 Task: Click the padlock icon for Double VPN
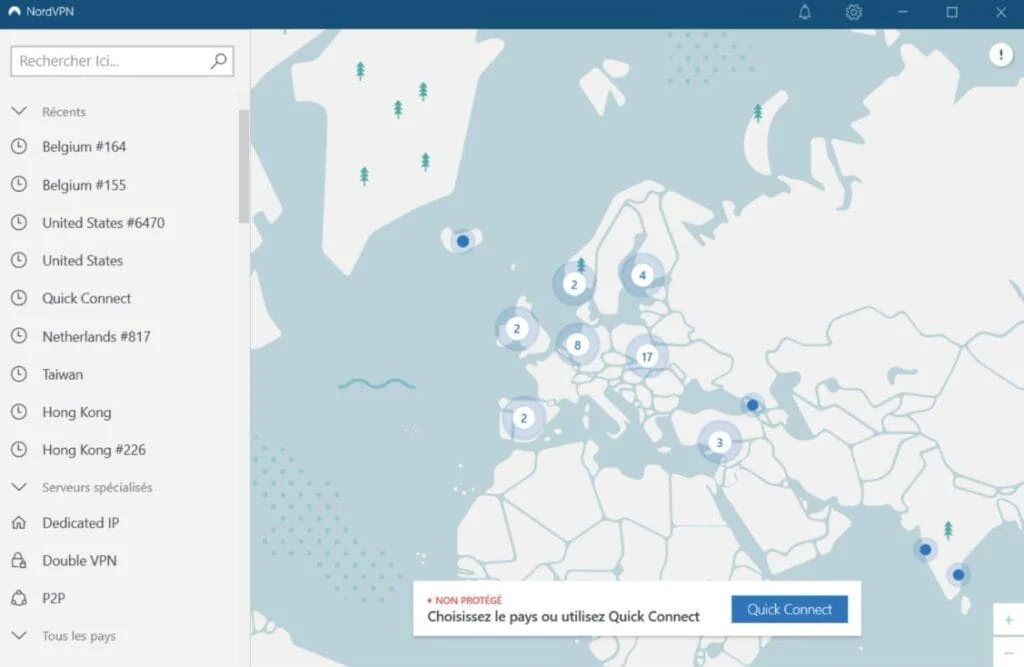pyautogui.click(x=19, y=561)
